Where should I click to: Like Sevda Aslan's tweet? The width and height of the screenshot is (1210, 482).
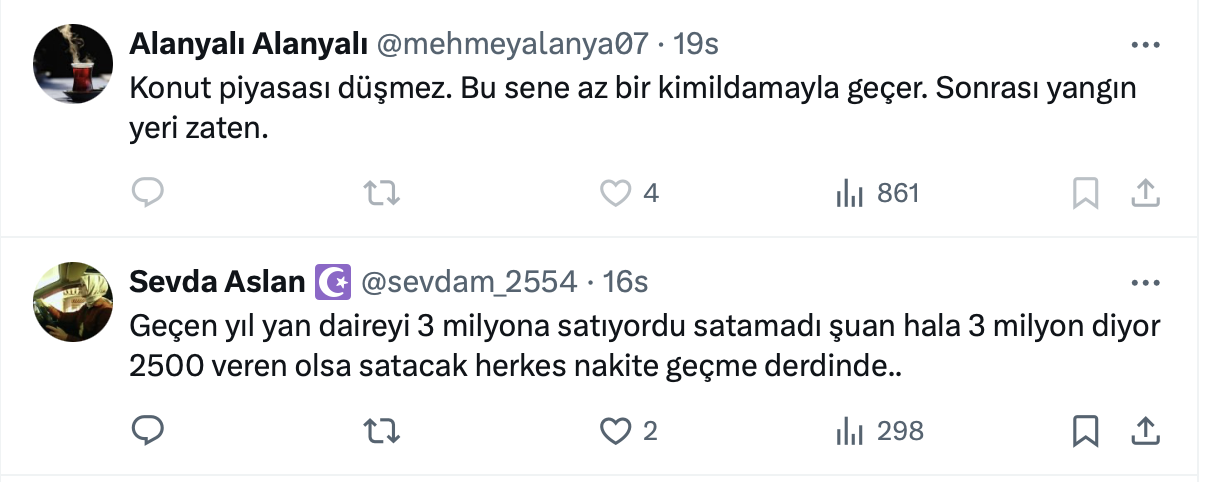click(614, 430)
